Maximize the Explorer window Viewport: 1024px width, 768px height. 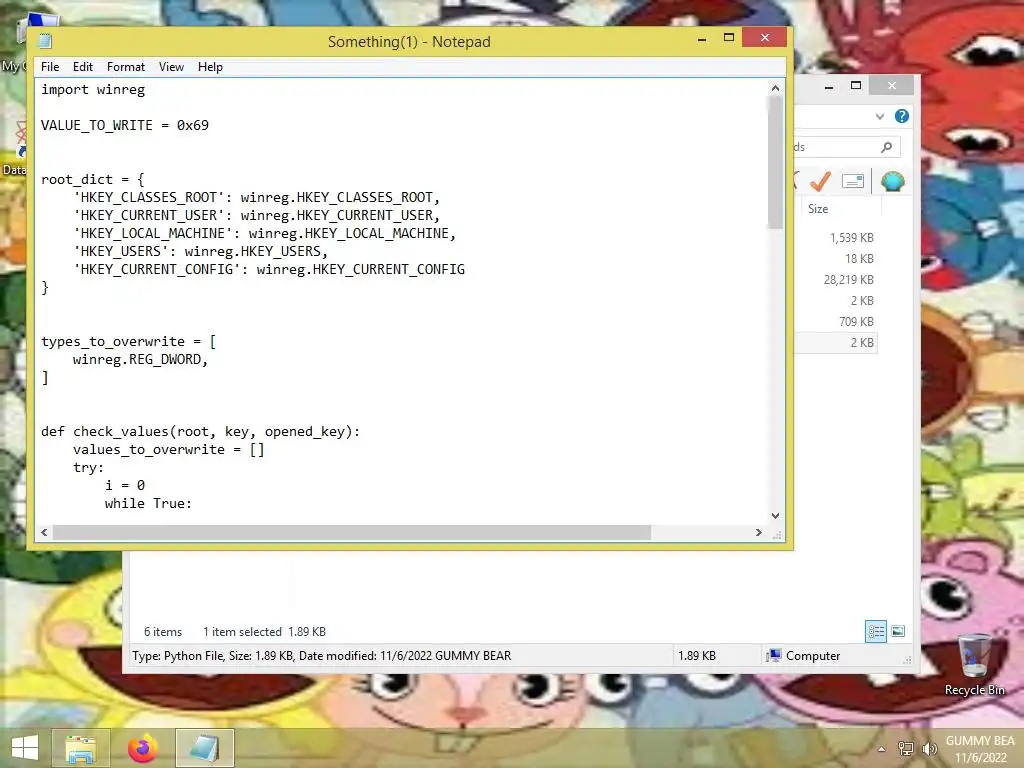856,86
